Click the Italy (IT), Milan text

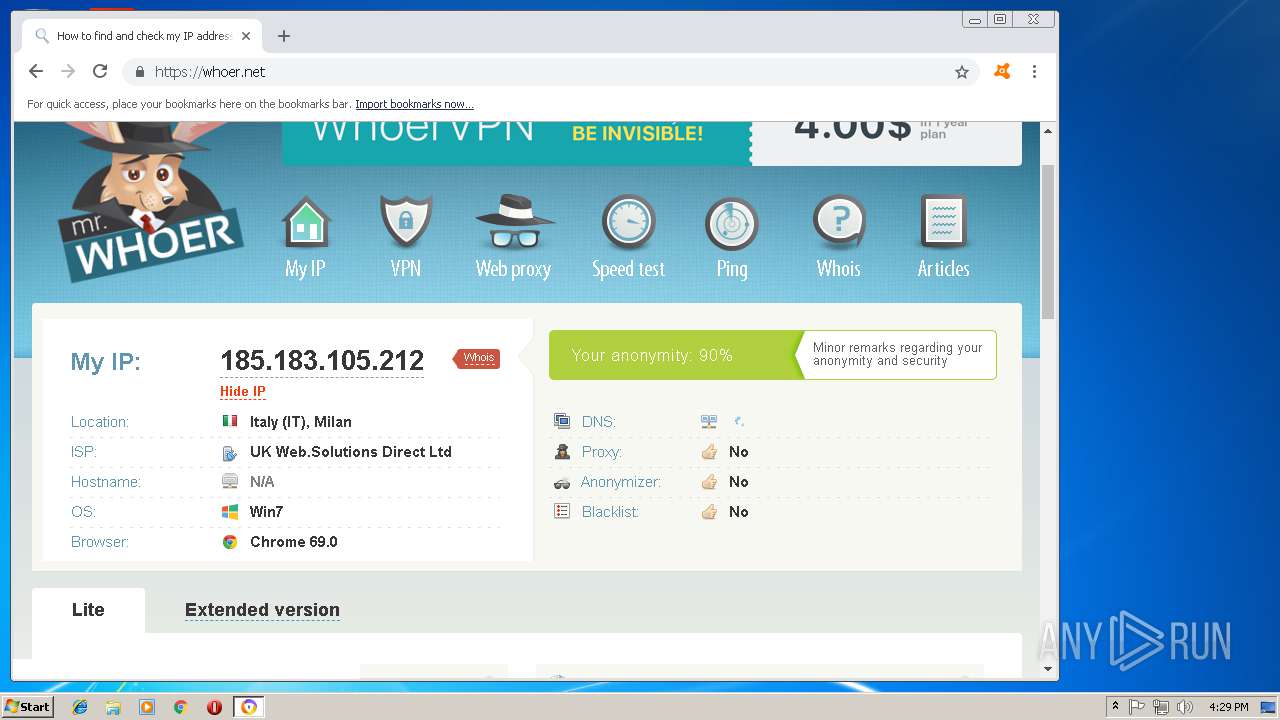coord(301,422)
